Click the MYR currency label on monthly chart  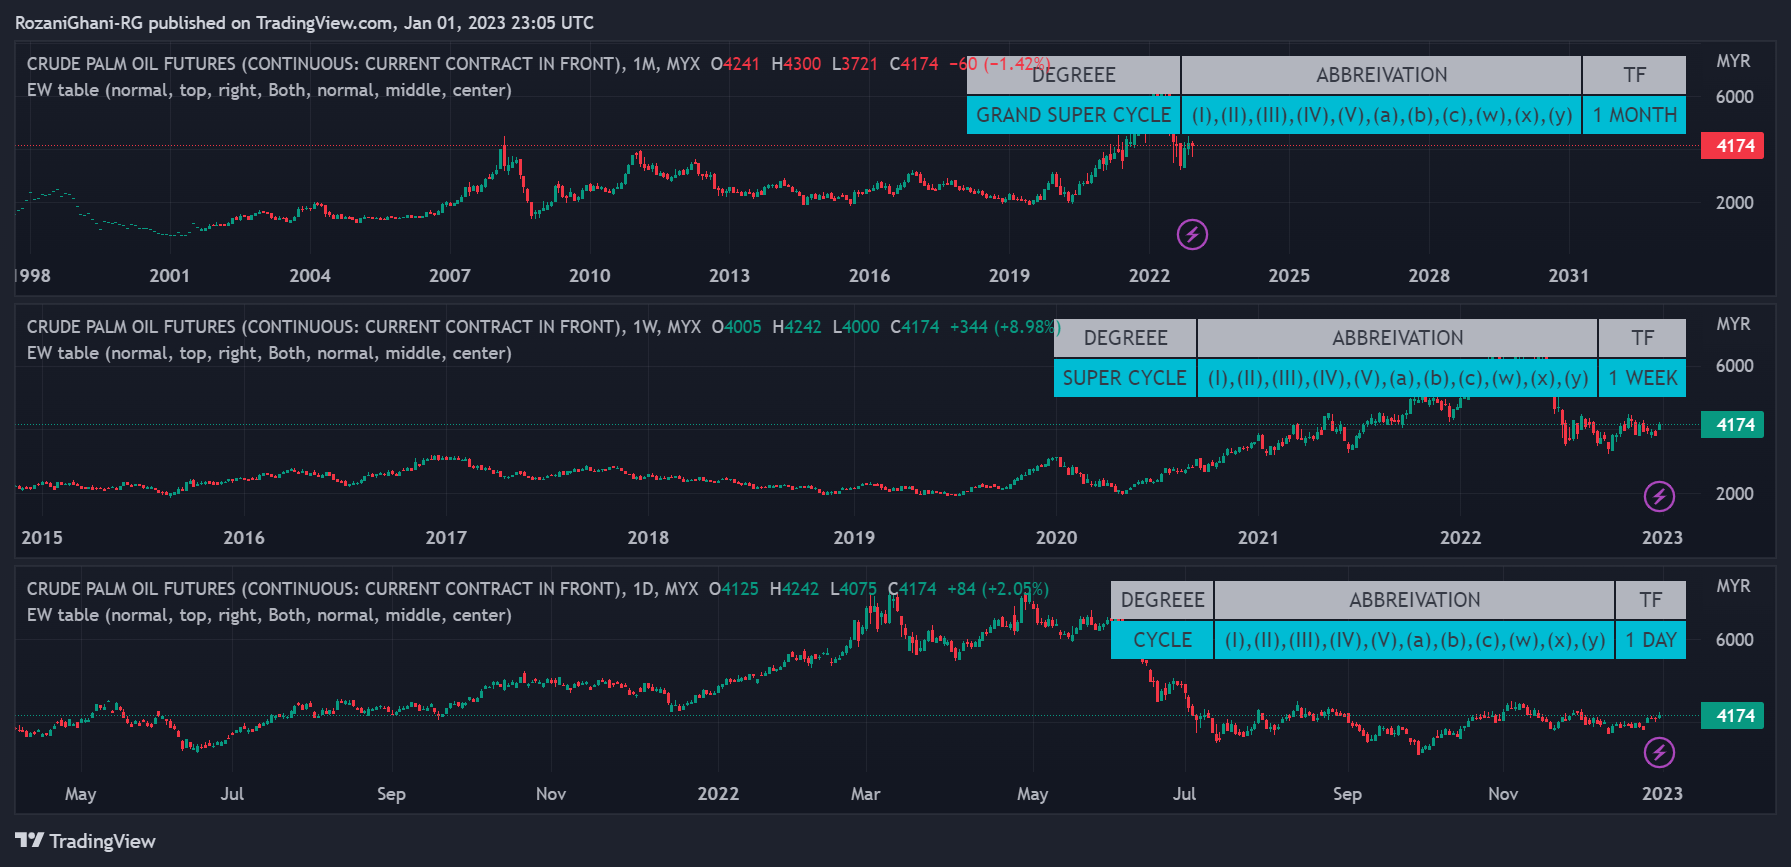point(1733,61)
